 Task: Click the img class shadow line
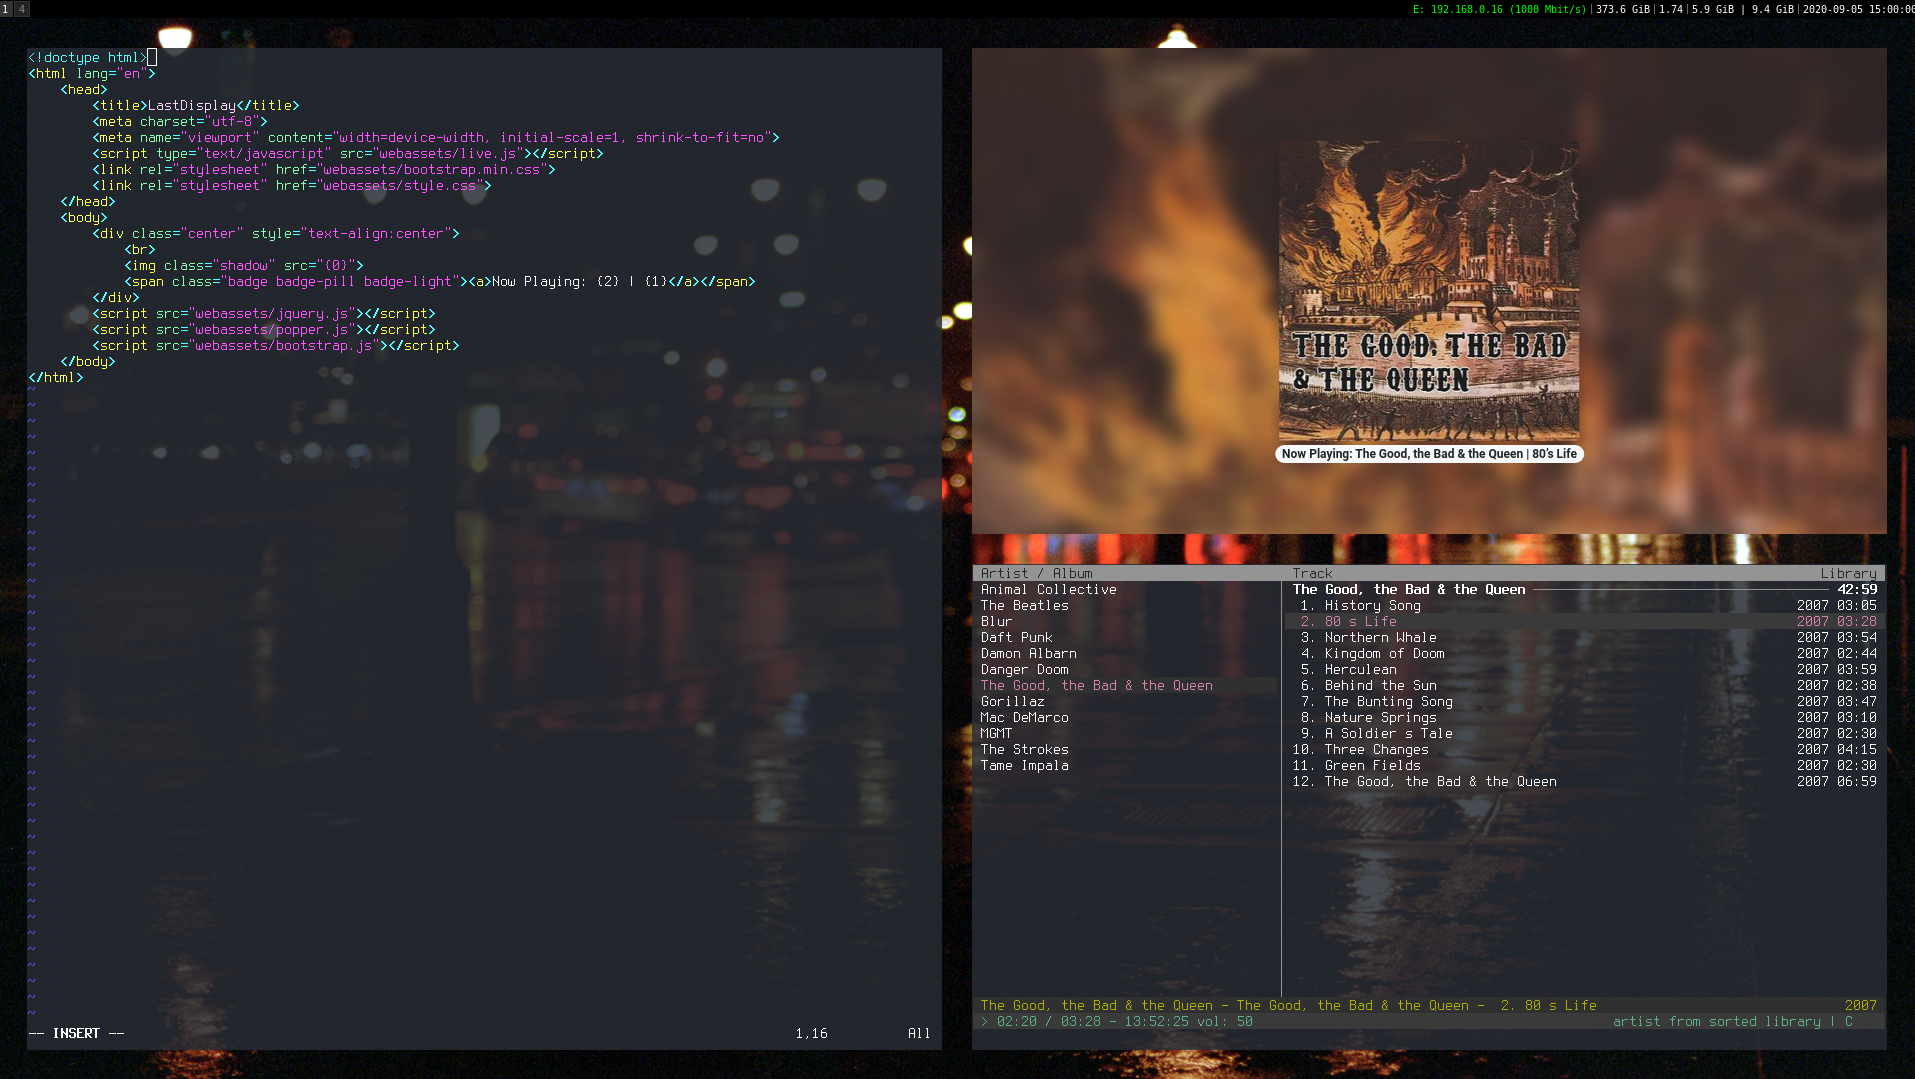point(244,266)
